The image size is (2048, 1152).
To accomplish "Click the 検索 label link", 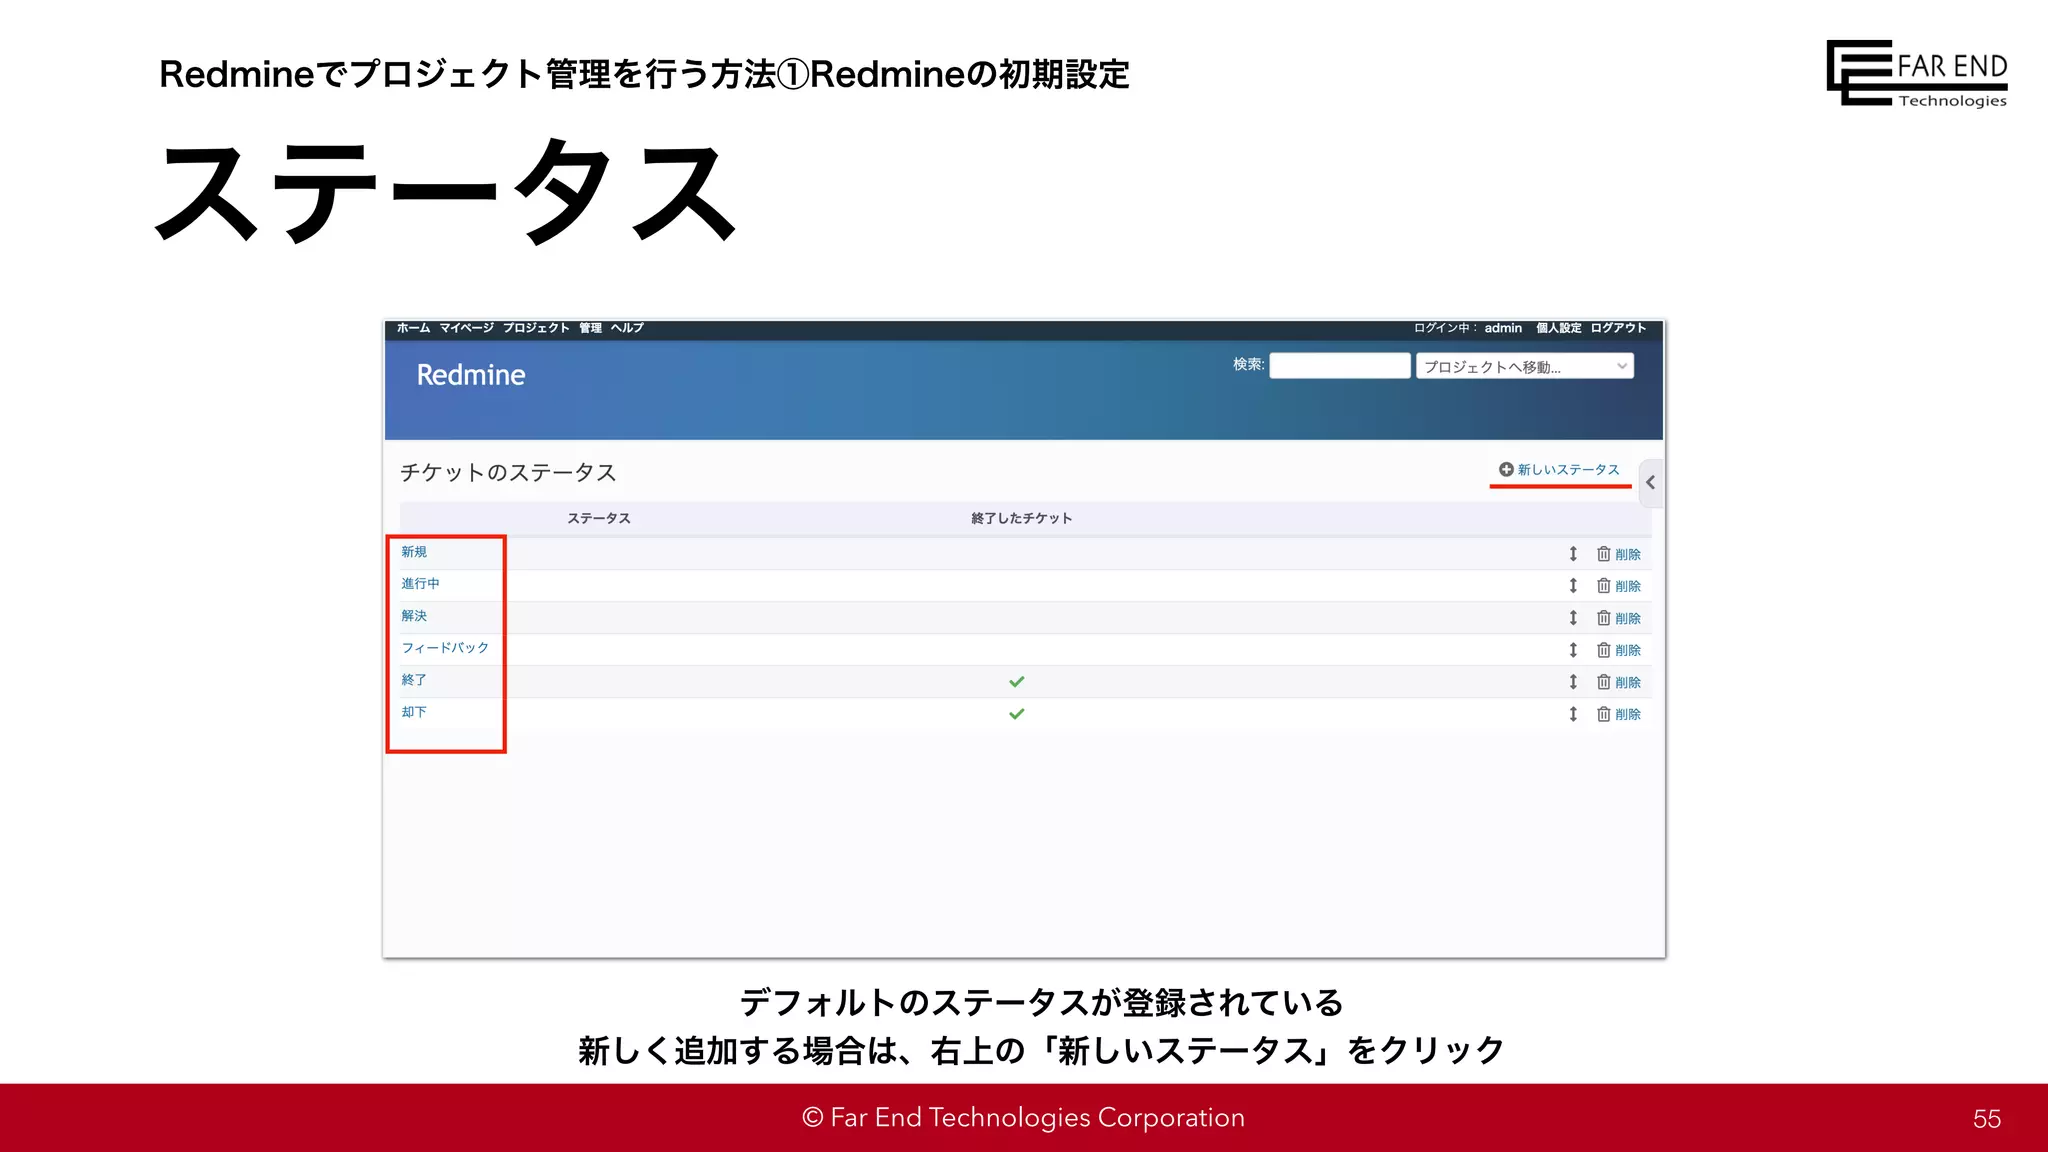I will point(1248,365).
